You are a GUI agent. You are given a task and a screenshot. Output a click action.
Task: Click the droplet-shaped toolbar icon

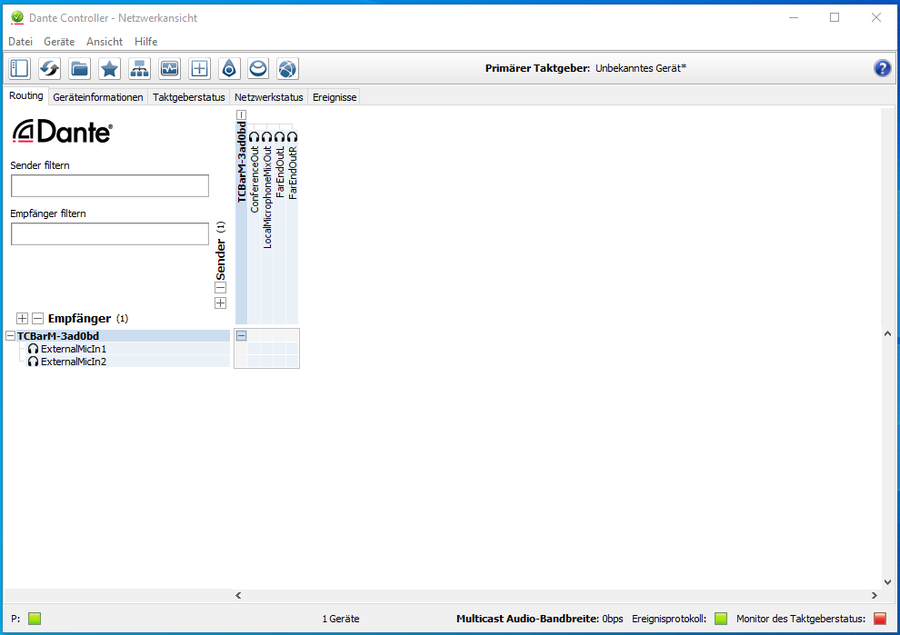pos(229,69)
